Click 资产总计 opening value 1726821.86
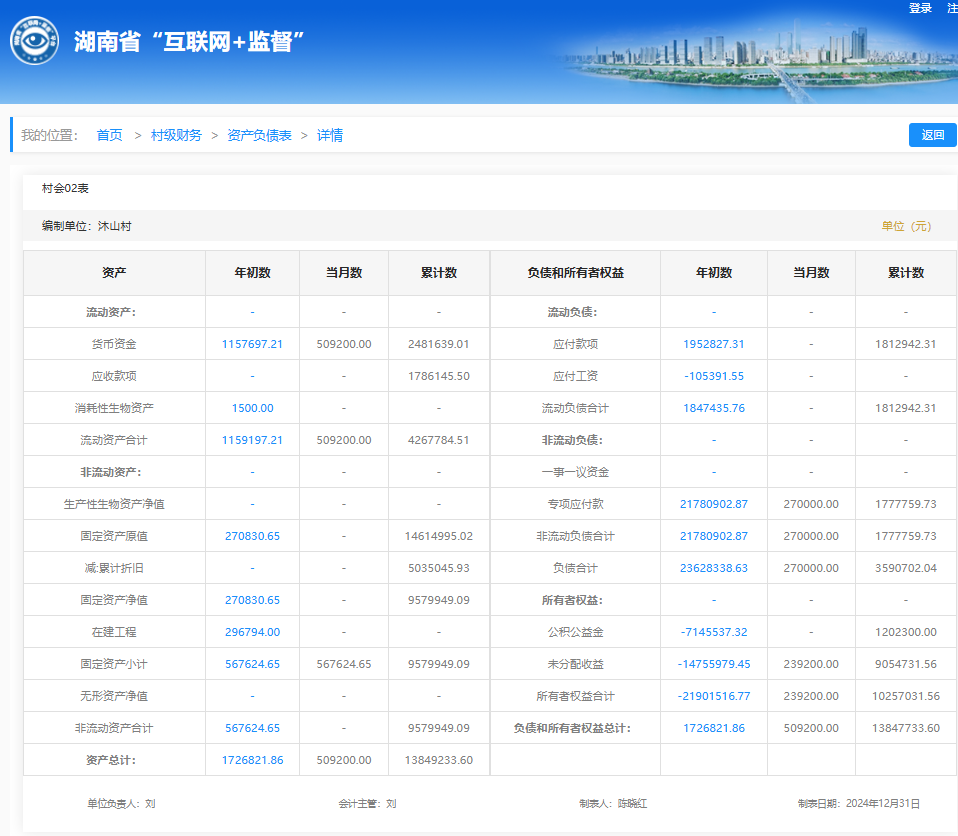Screen dimensions: 958x836 tap(252, 760)
